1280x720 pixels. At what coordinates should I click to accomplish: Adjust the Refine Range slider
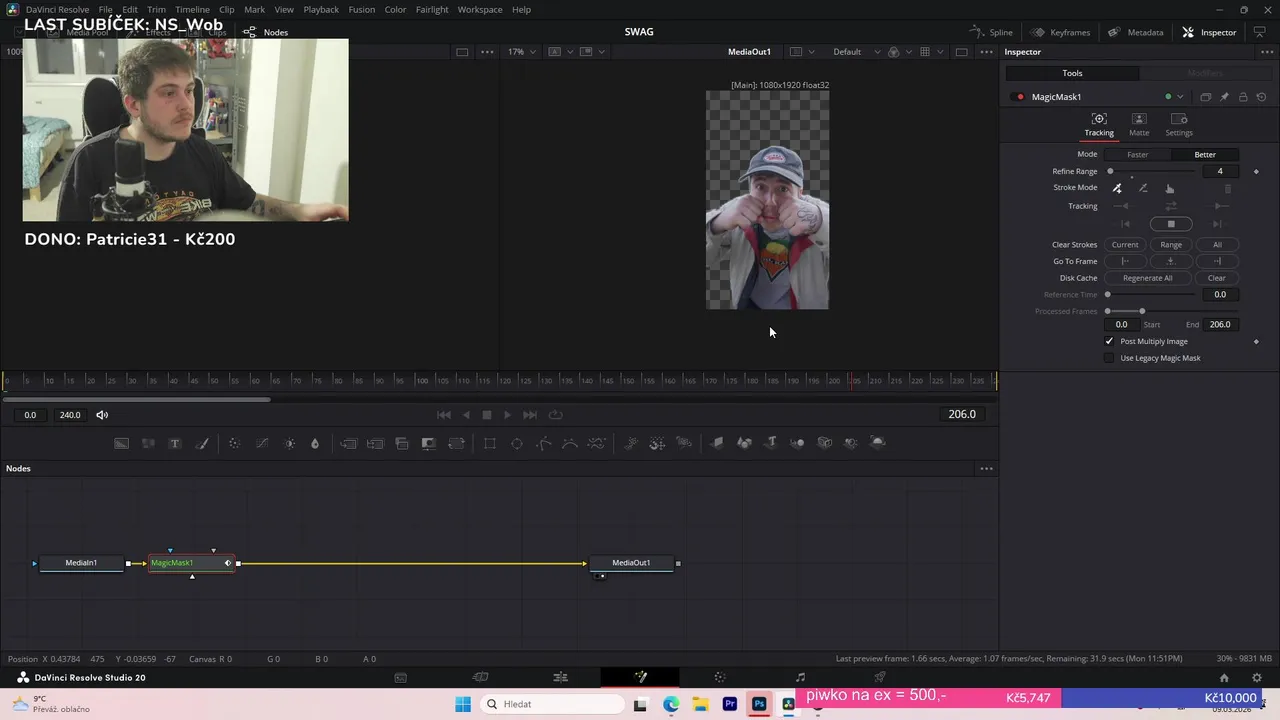pyautogui.click(x=1151, y=171)
